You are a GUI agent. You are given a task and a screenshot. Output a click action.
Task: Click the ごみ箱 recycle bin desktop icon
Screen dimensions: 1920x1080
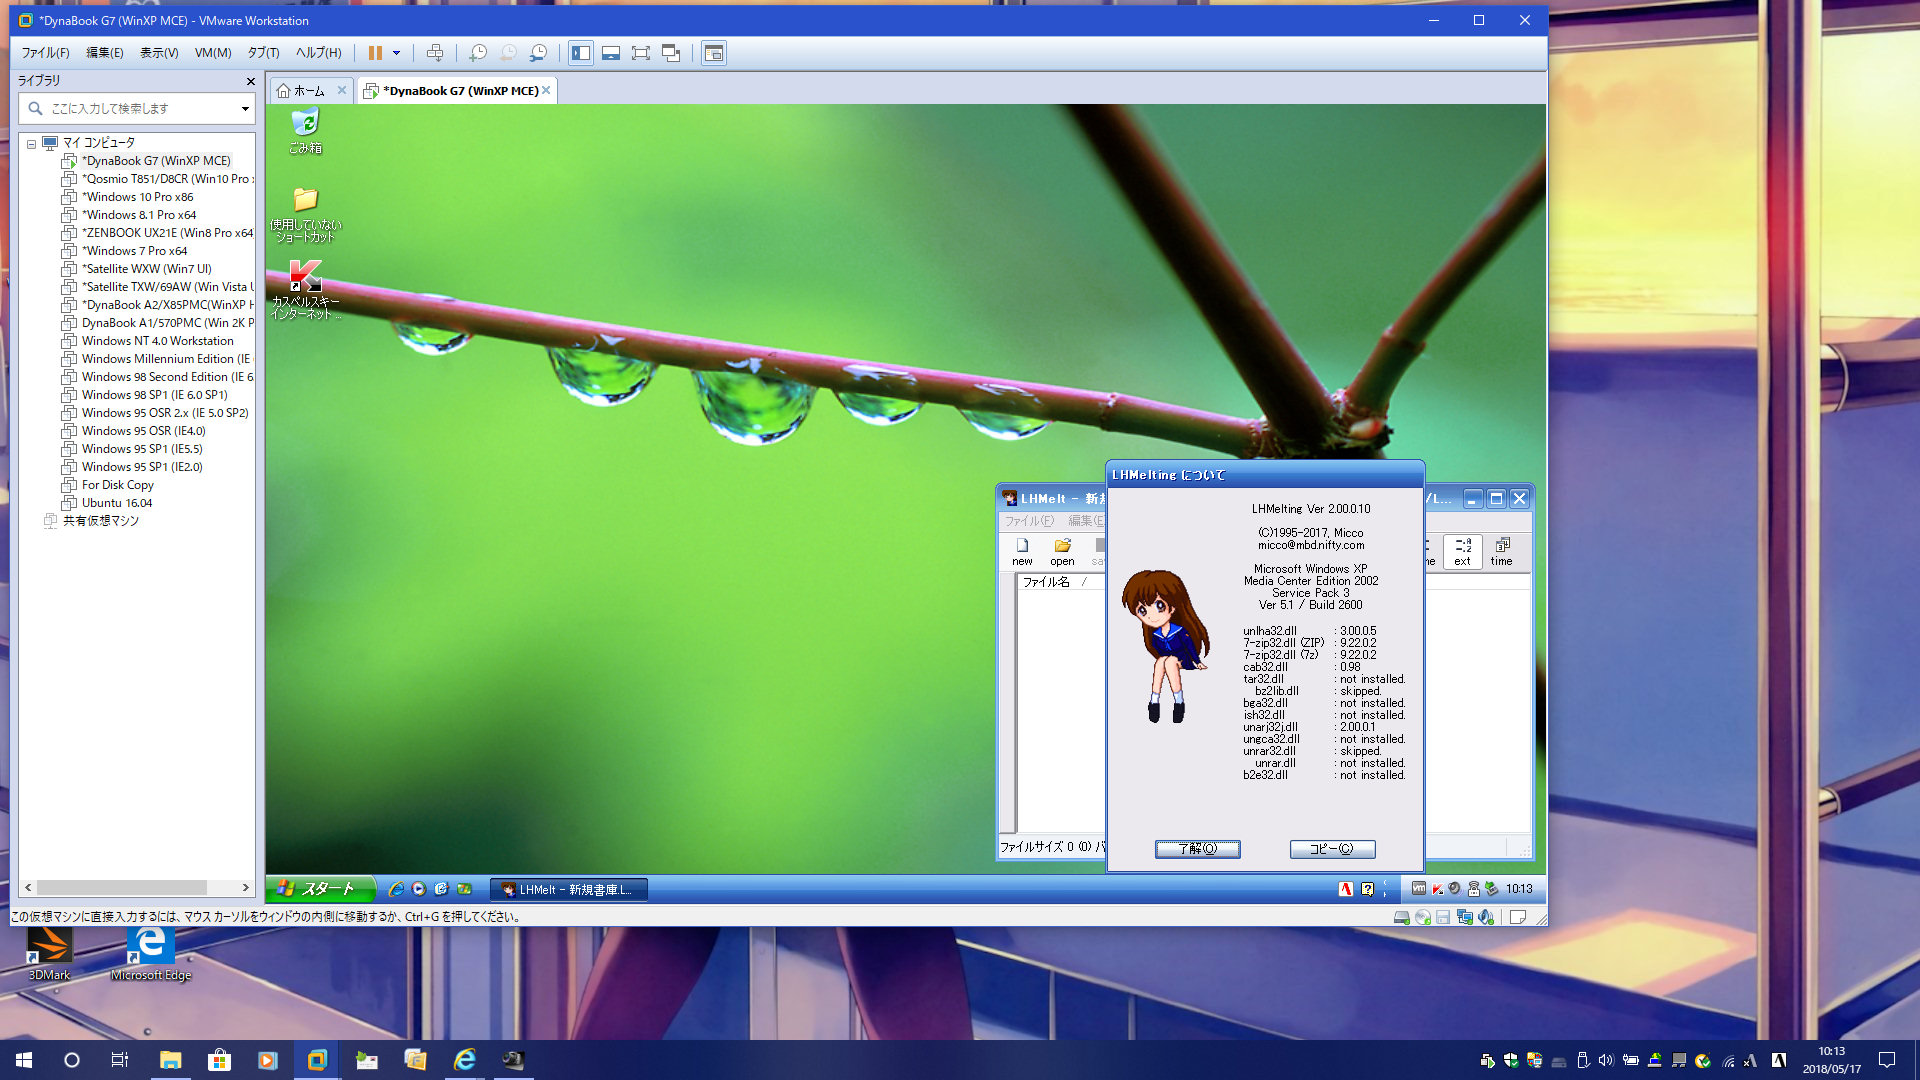click(x=306, y=131)
